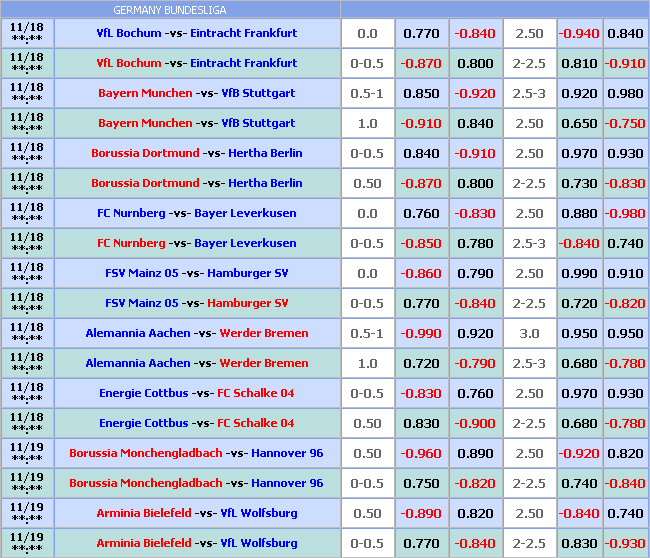Choose the -0.900 odds for FC Schalke 04
Screen dimensions: 650x558
click(475, 423)
